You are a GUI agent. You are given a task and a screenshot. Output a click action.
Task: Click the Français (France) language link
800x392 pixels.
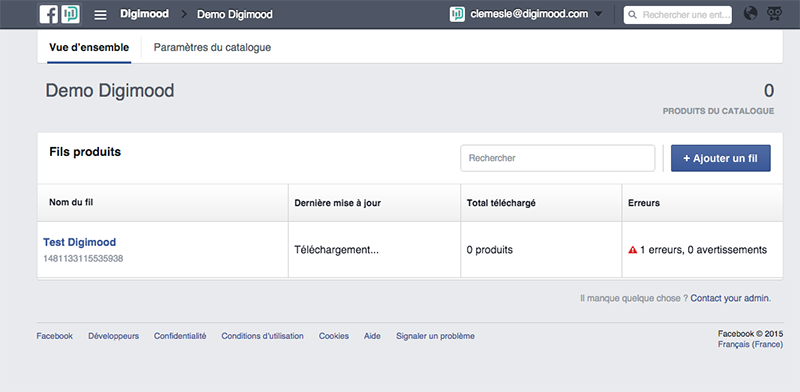tap(750, 345)
